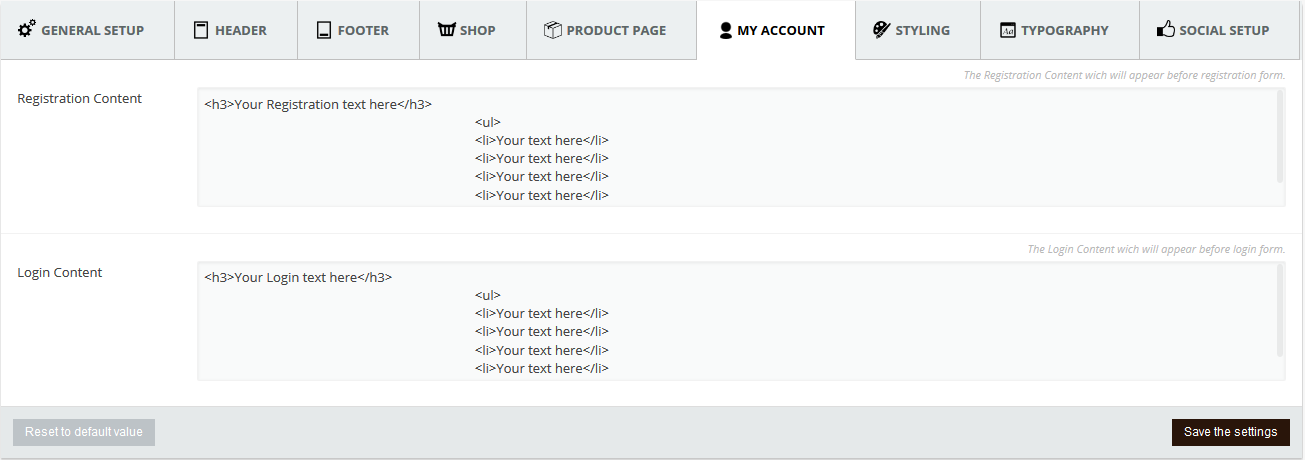
Task: Click the 'Your Login text here' line
Action: pyautogui.click(x=298, y=277)
